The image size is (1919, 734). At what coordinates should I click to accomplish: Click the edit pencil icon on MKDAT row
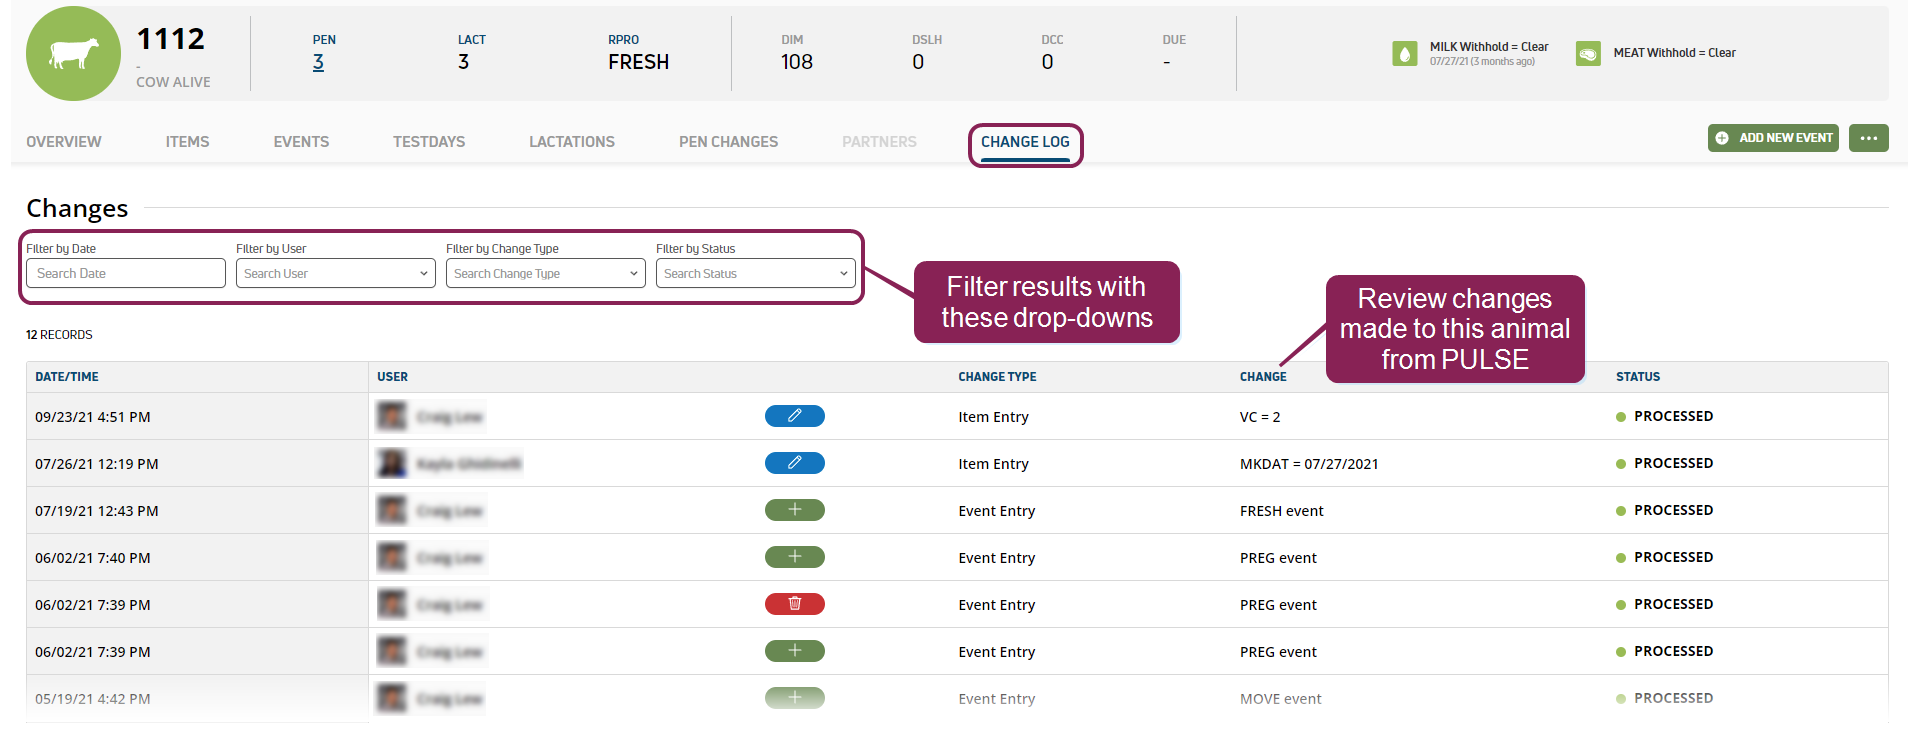point(794,463)
